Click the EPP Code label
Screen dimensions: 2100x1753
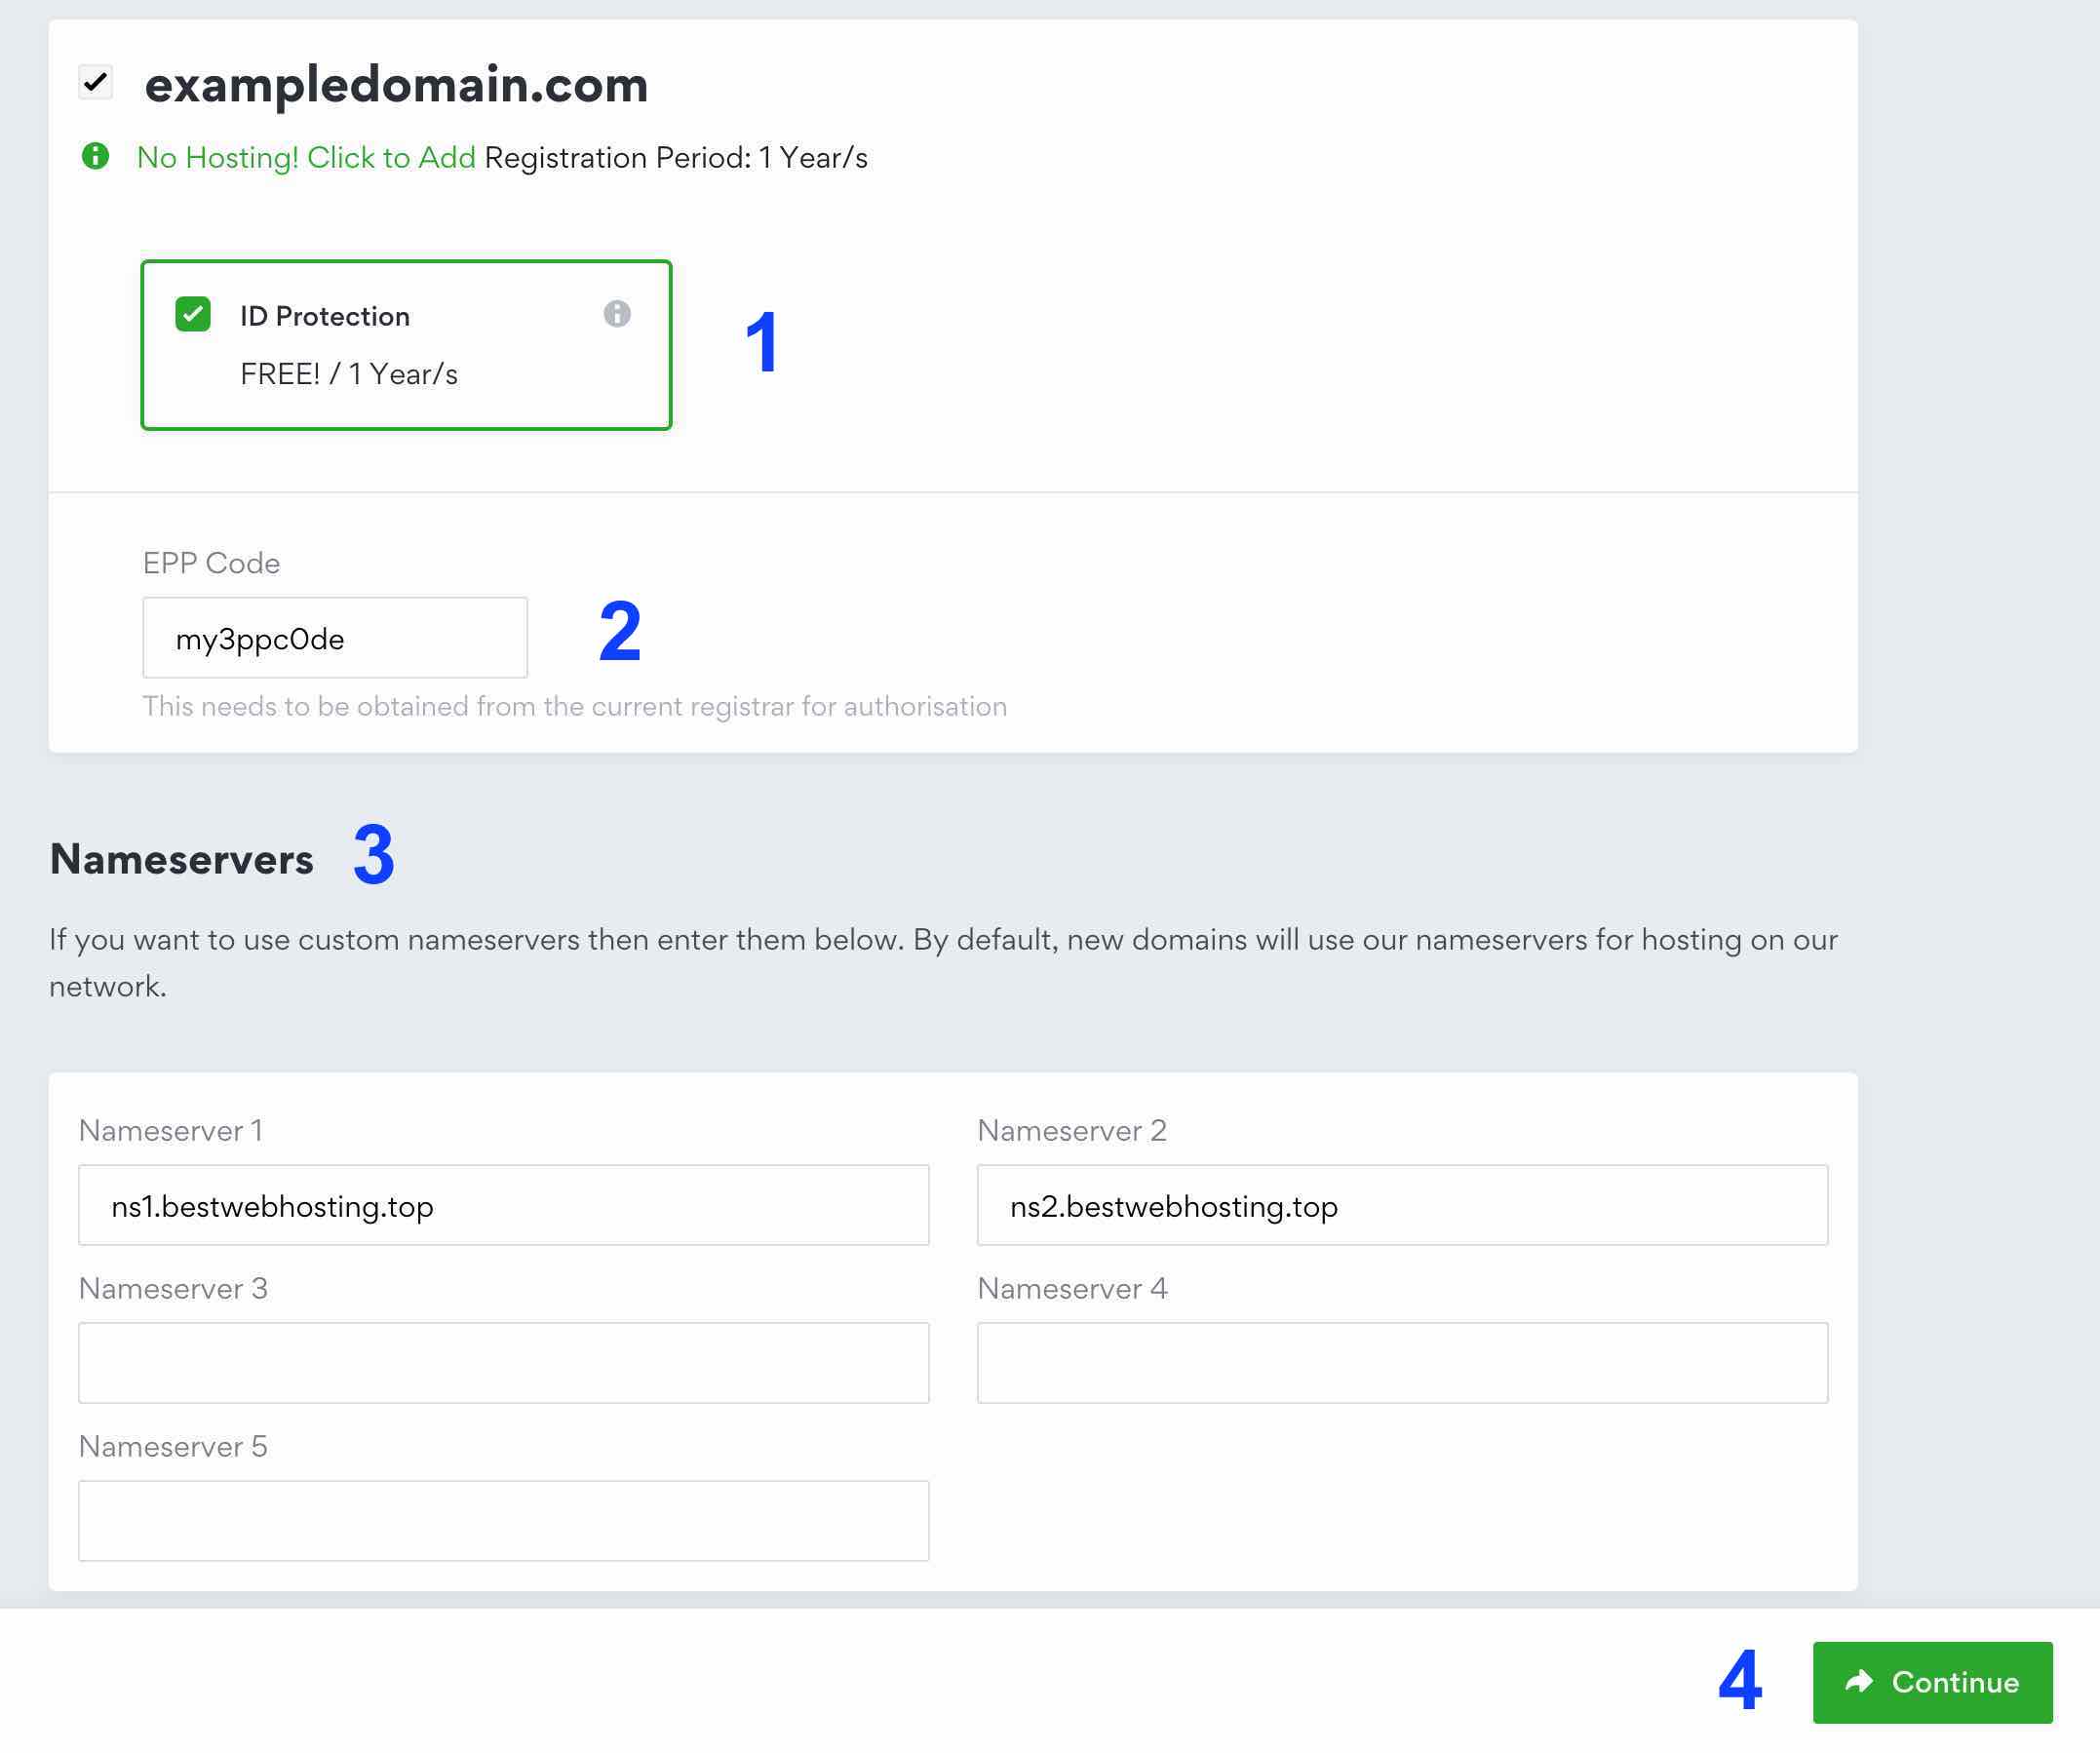point(211,563)
